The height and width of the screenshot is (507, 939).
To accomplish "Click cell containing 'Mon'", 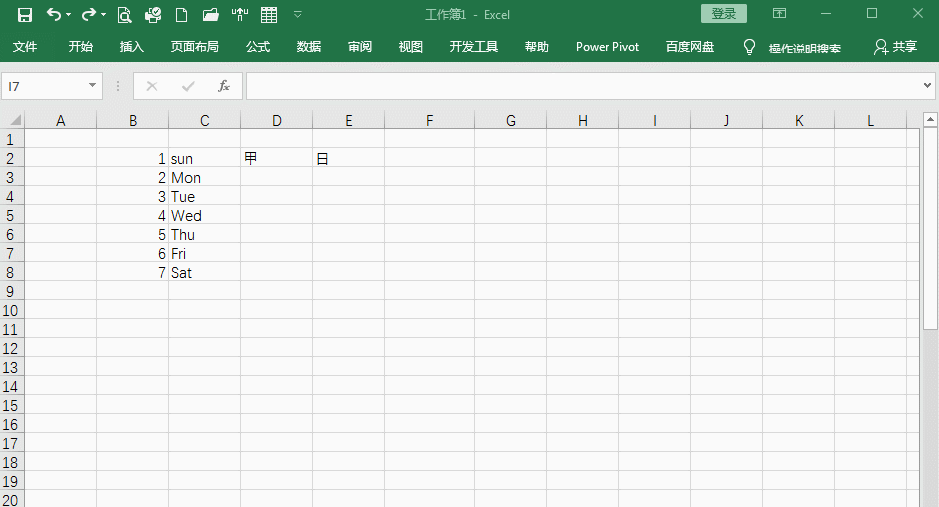I will point(204,178).
